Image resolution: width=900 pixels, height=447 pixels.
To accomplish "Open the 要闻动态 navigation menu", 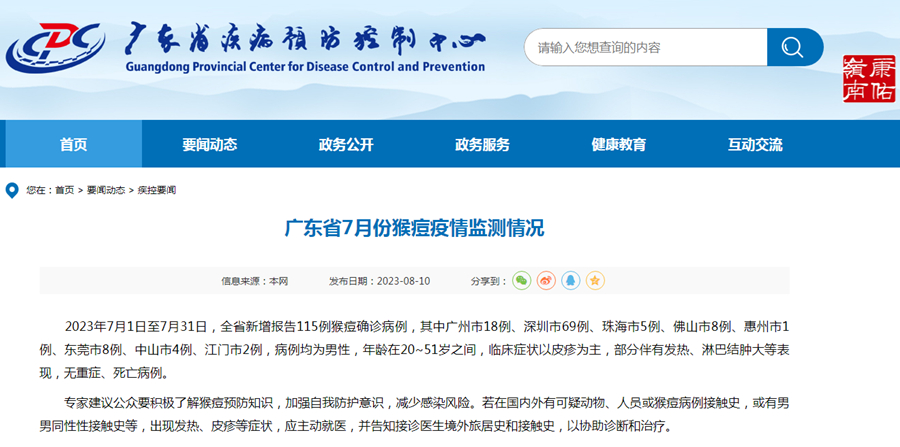I will pos(209,144).
